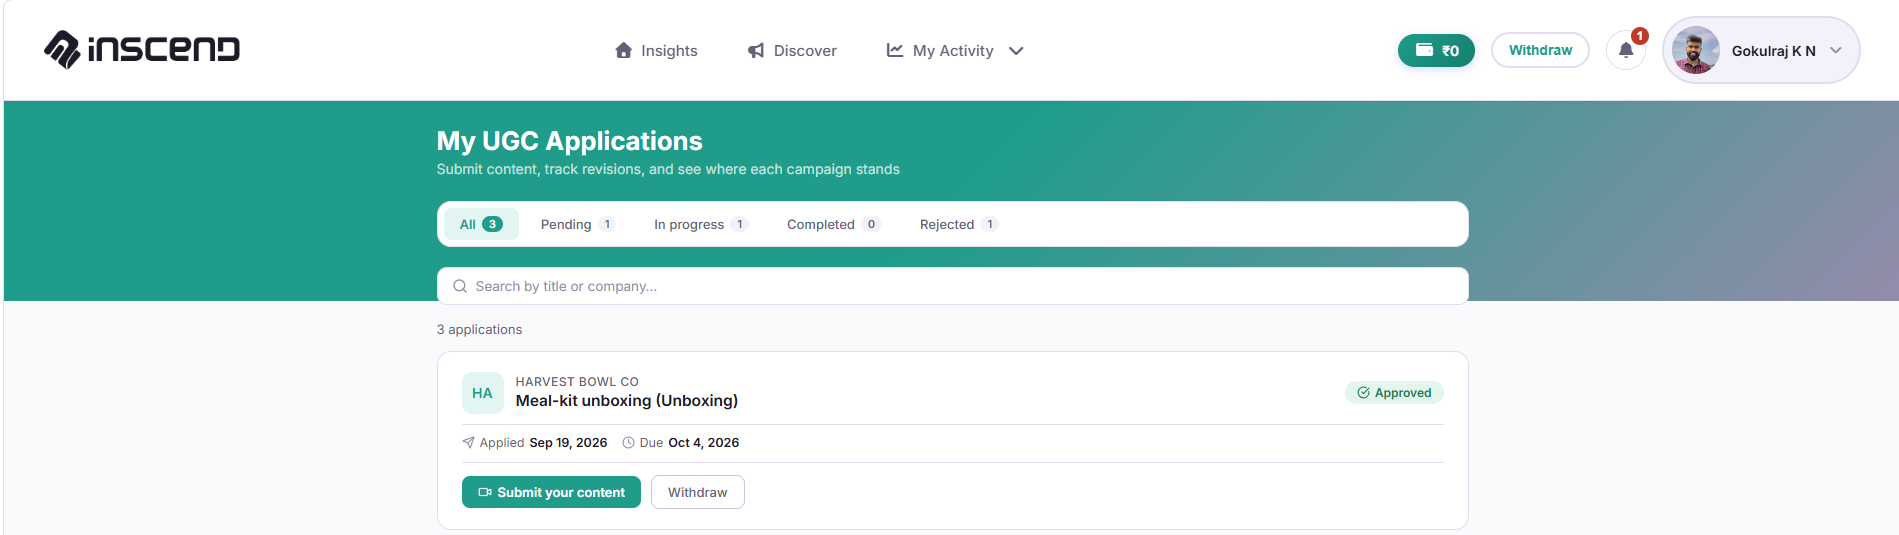Viewport: 1899px width, 535px height.
Task: Click the red notification count badge
Action: click(1640, 36)
